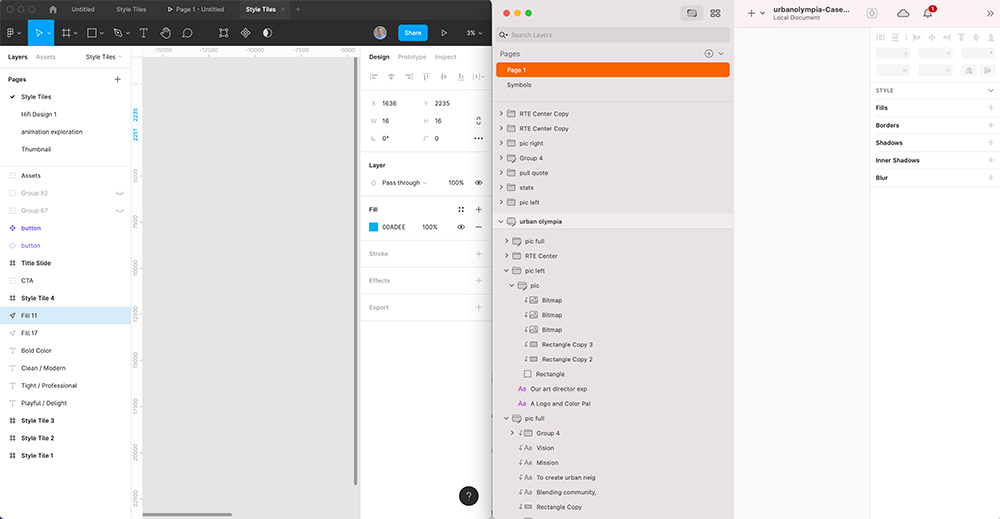1000x519 pixels.
Task: Toggle layer visibility eye beside Pass through
Action: [x=478, y=183]
